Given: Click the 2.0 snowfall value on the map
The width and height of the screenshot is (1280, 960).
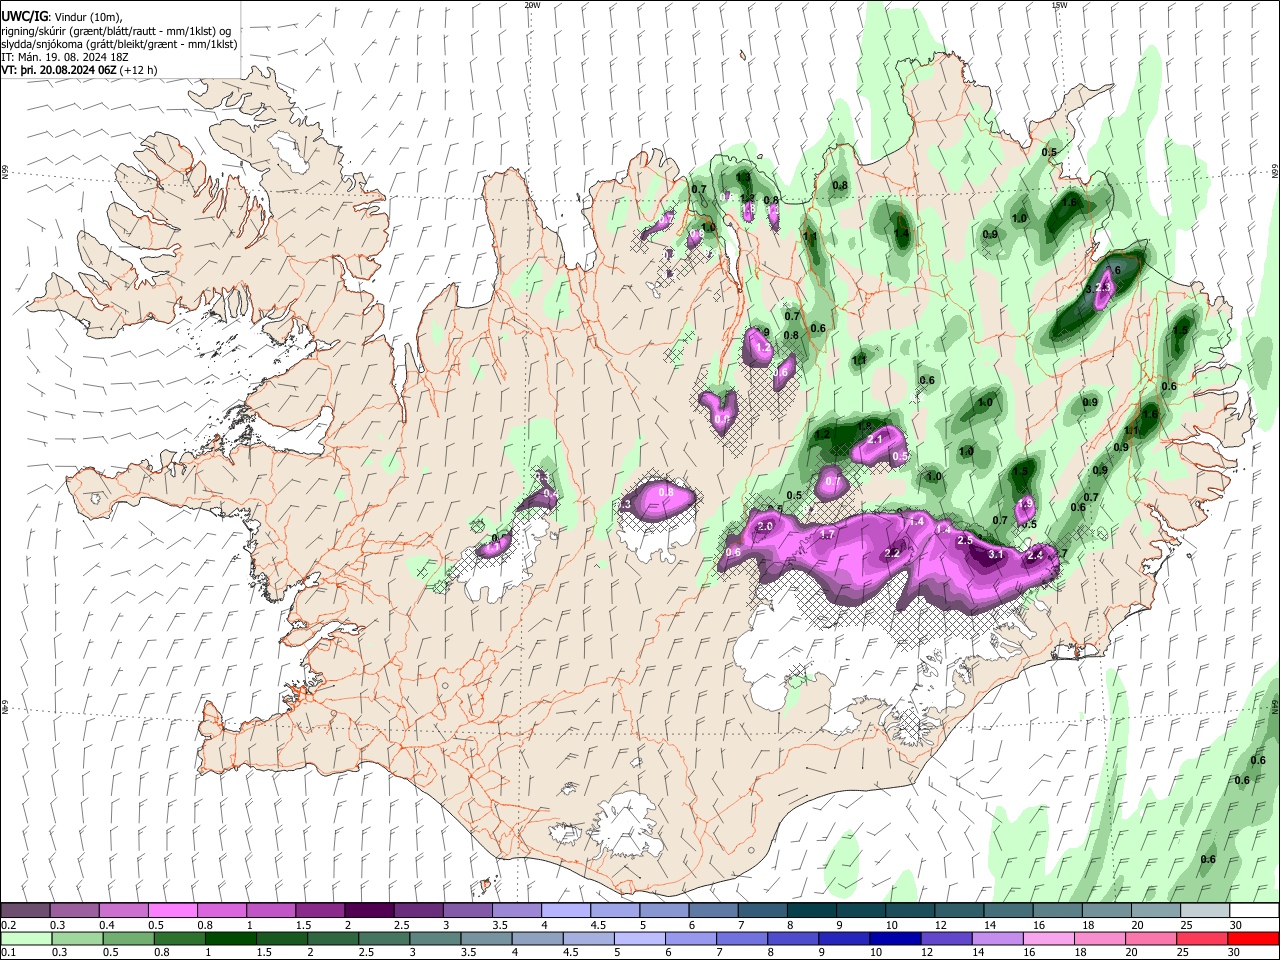Looking at the screenshot, I should point(766,526).
